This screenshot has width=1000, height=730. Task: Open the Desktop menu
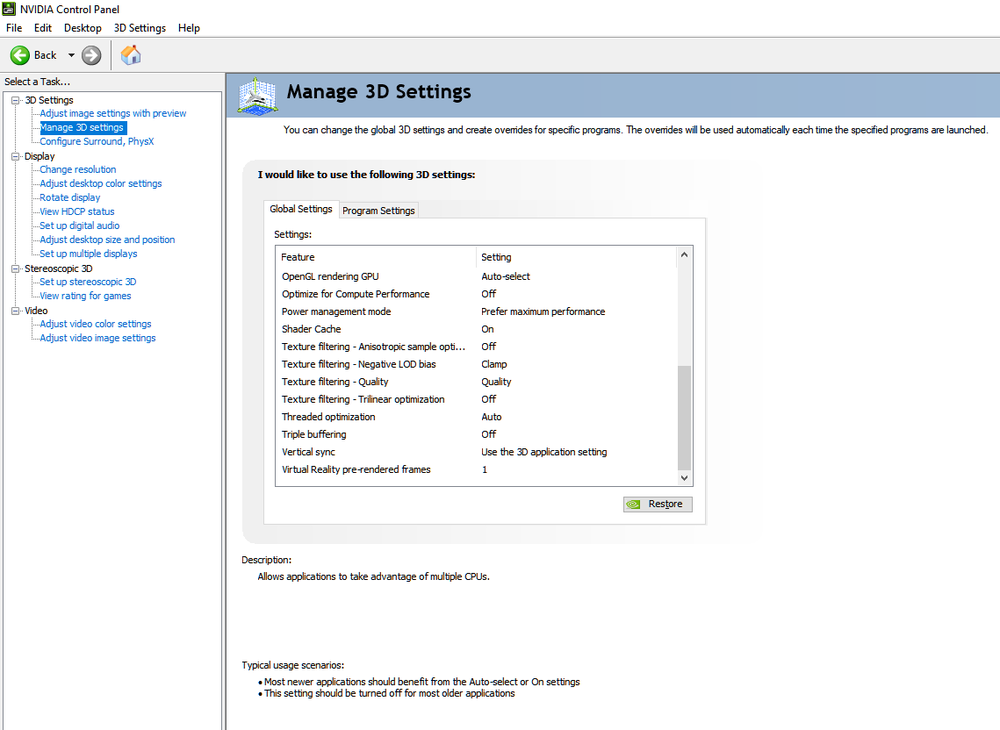[82, 28]
